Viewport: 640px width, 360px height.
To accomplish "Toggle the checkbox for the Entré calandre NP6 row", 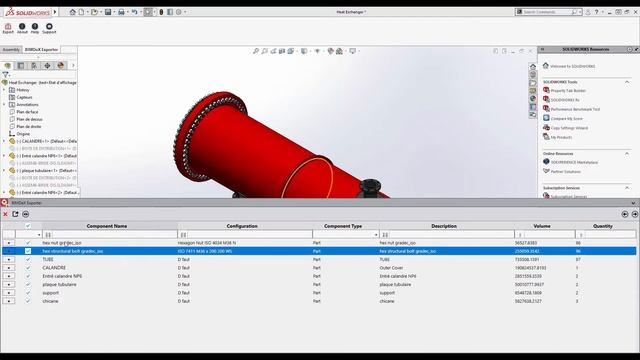I will point(28,276).
